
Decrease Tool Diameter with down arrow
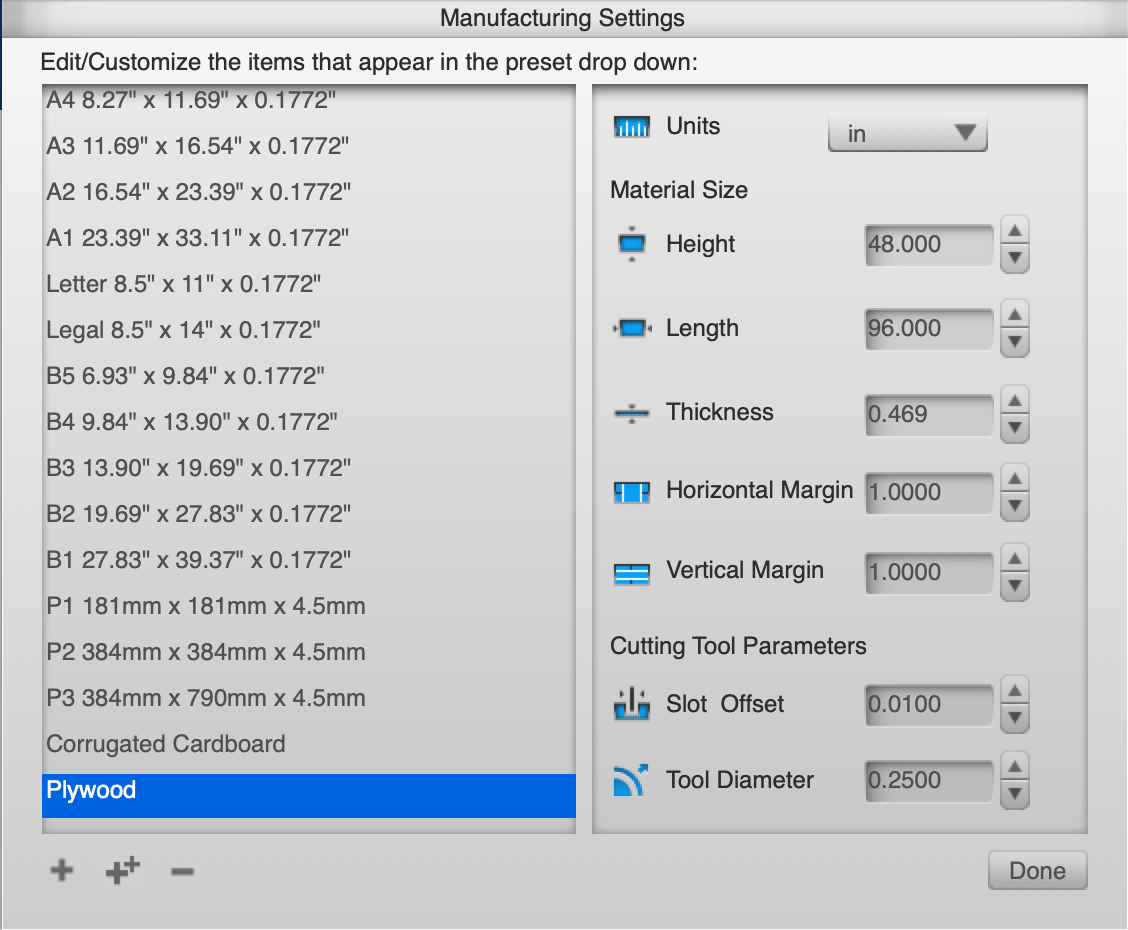click(x=1014, y=794)
